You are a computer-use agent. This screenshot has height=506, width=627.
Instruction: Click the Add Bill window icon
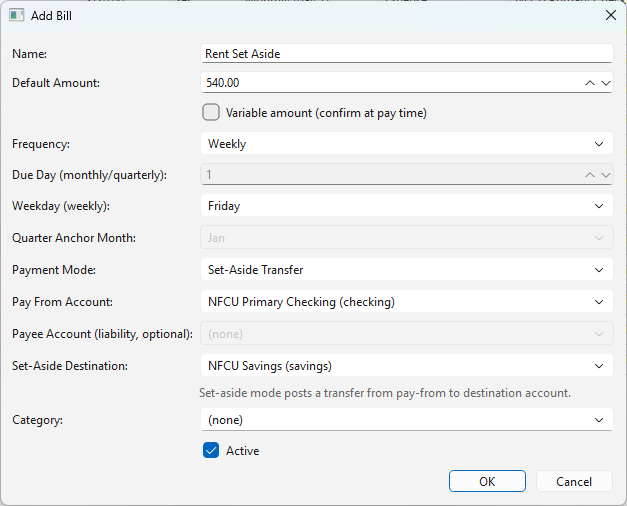click(x=16, y=16)
